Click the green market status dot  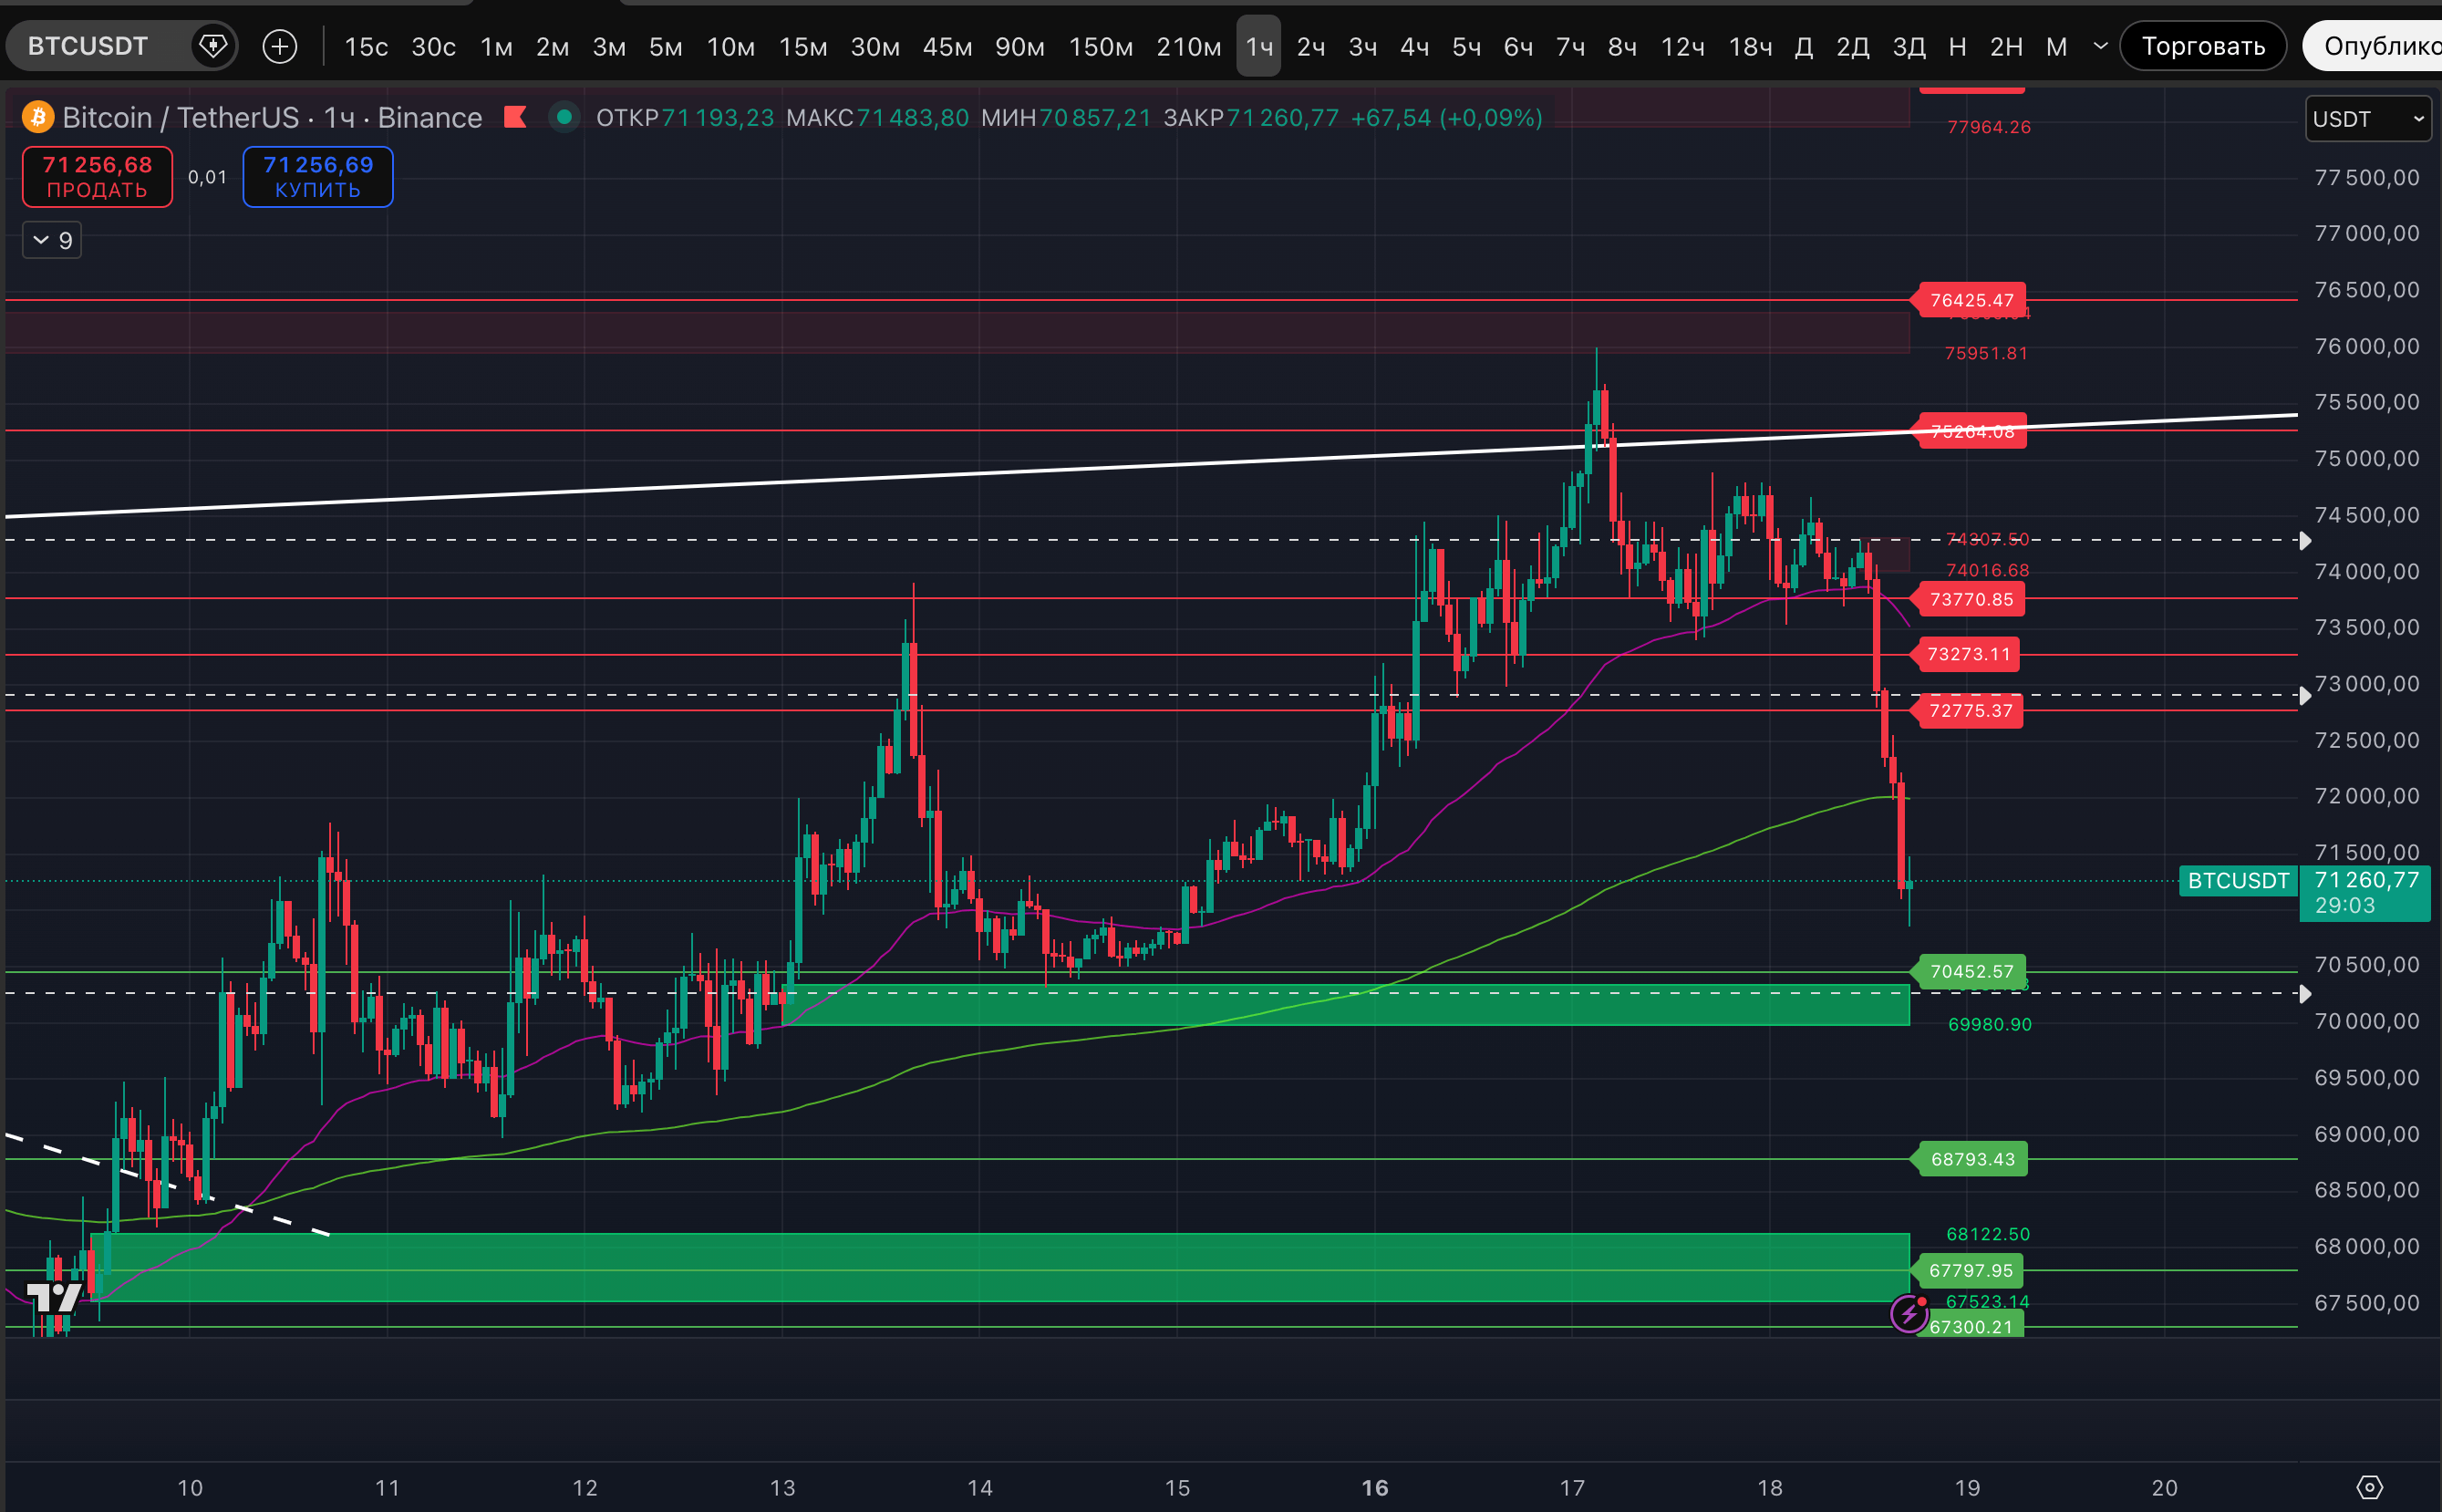click(x=564, y=117)
